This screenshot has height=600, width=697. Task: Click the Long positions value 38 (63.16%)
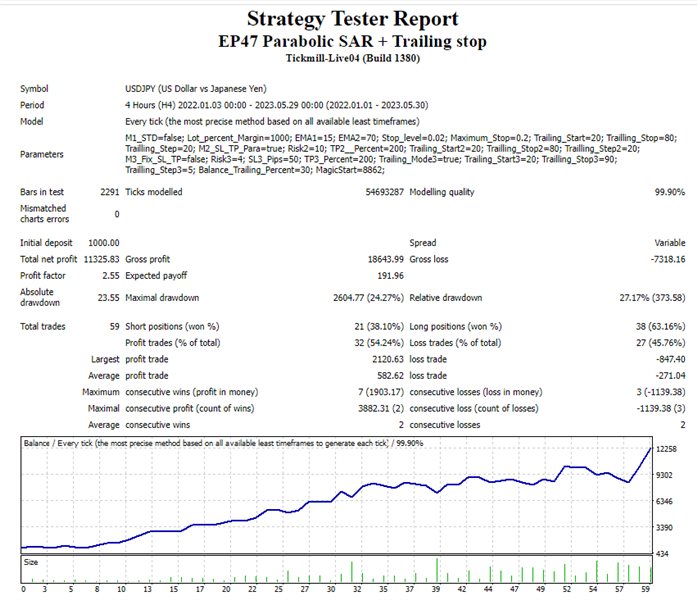pyautogui.click(x=660, y=326)
